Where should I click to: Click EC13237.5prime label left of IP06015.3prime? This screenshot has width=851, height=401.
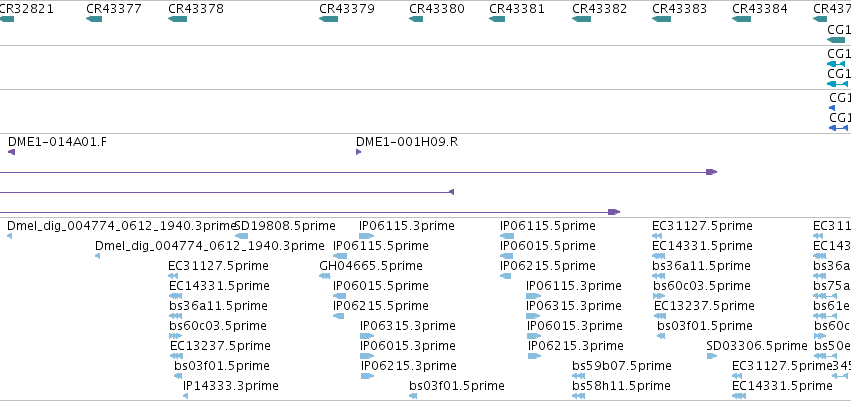coord(220,346)
